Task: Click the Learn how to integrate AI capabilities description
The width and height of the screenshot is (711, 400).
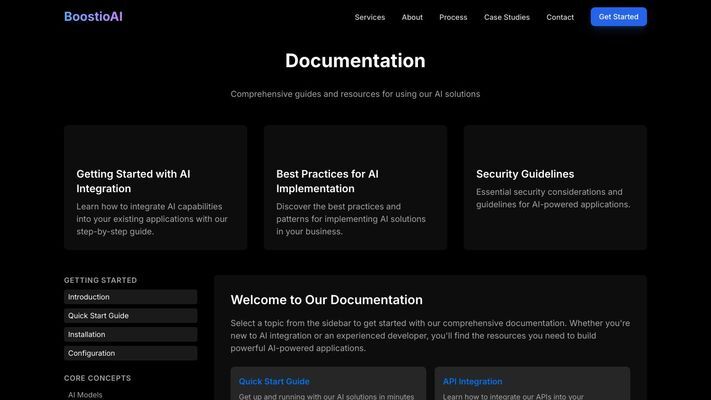Action: (152, 219)
